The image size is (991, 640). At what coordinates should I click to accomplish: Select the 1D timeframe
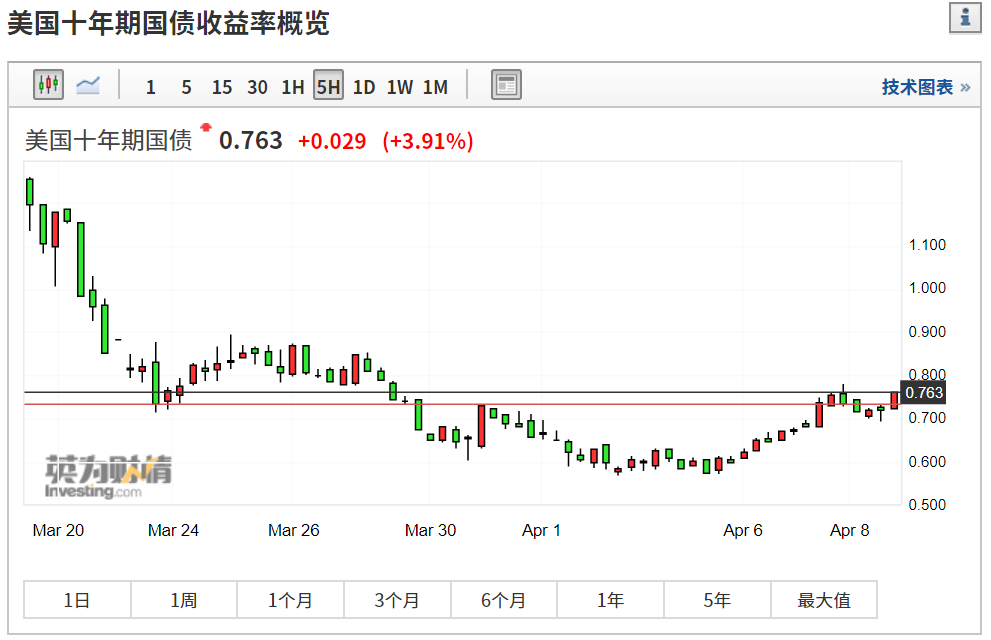(363, 87)
